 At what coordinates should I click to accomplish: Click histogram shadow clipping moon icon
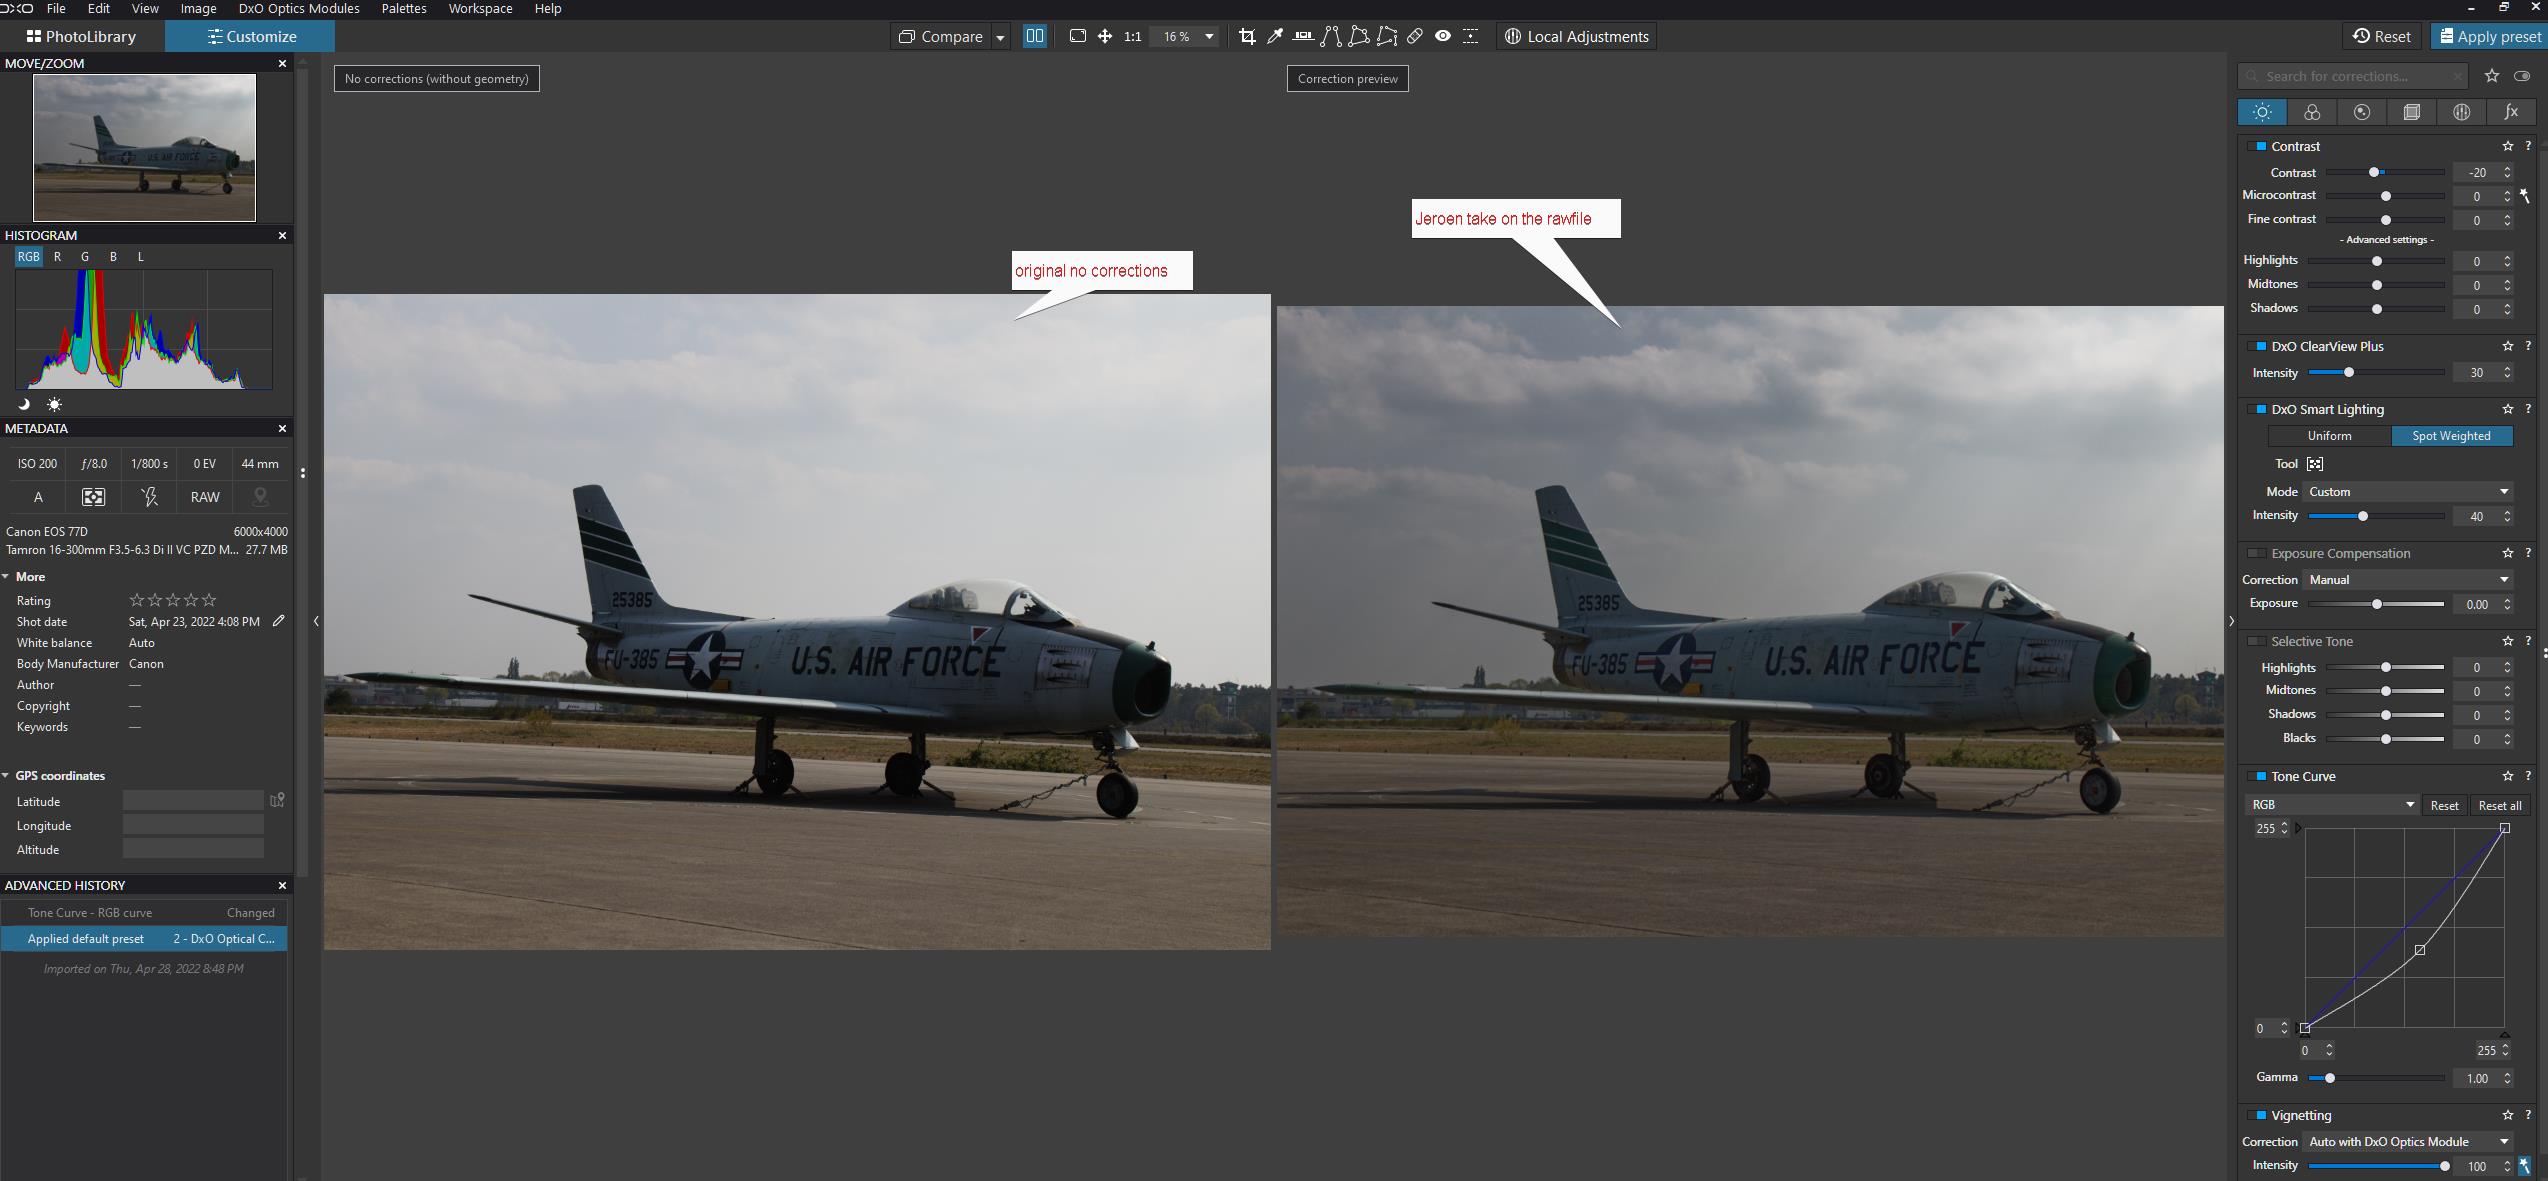tap(24, 404)
